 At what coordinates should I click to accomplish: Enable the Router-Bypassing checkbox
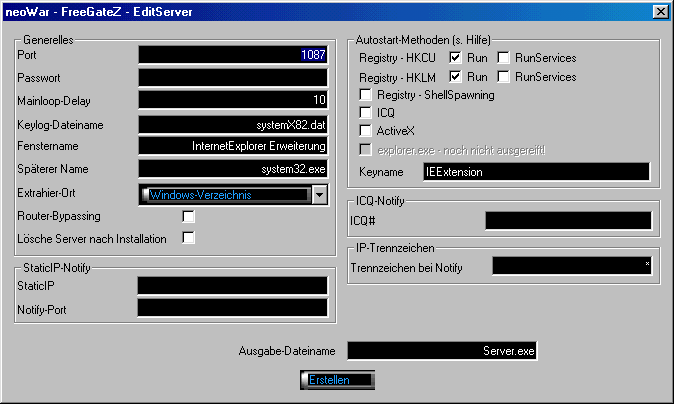click(188, 217)
